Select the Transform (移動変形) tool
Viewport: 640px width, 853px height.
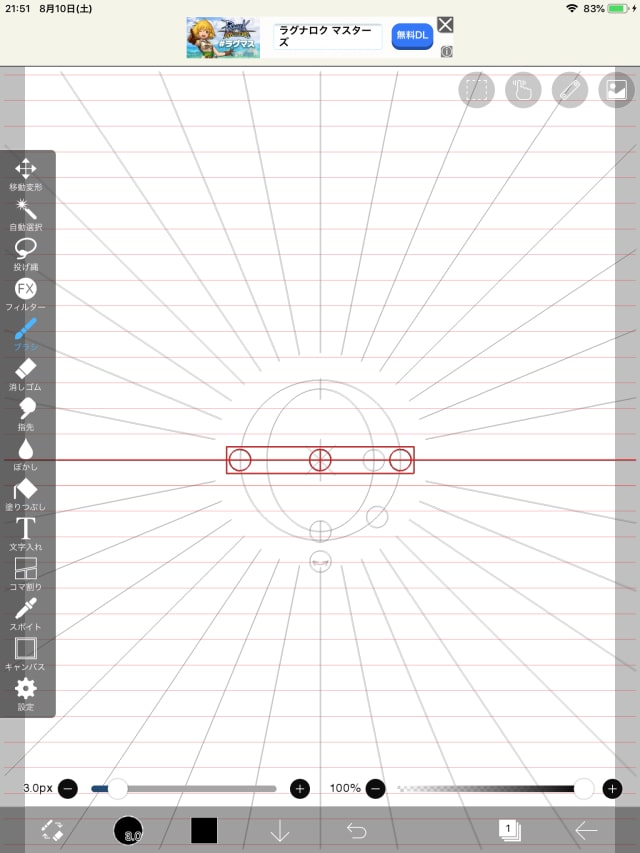[26, 175]
